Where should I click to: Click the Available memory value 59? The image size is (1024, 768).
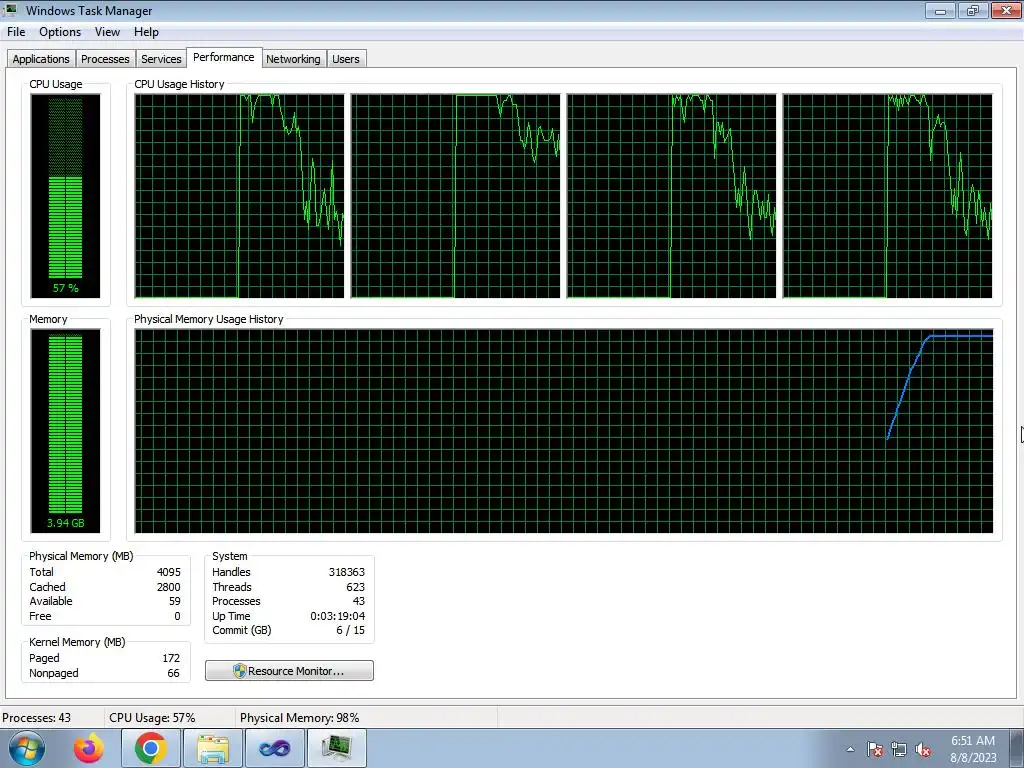click(x=174, y=601)
